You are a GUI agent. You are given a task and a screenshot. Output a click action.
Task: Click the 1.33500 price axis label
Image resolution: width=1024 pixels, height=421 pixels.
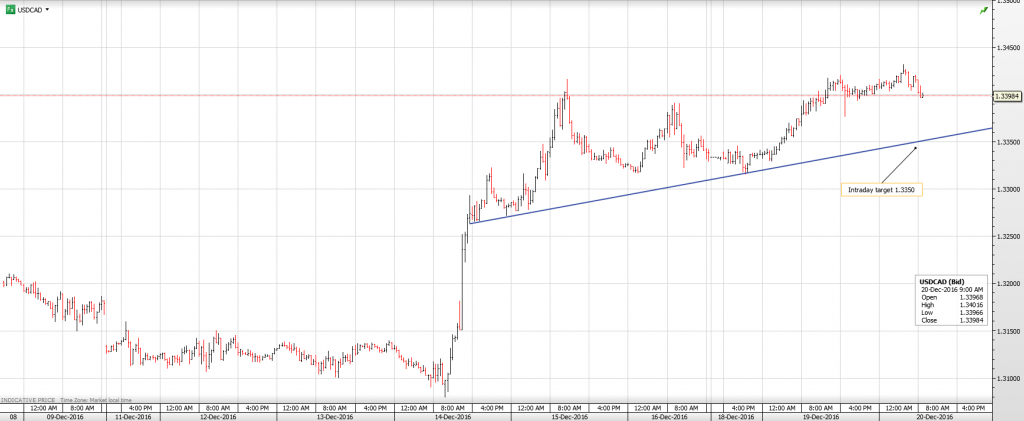pyautogui.click(x=1007, y=142)
